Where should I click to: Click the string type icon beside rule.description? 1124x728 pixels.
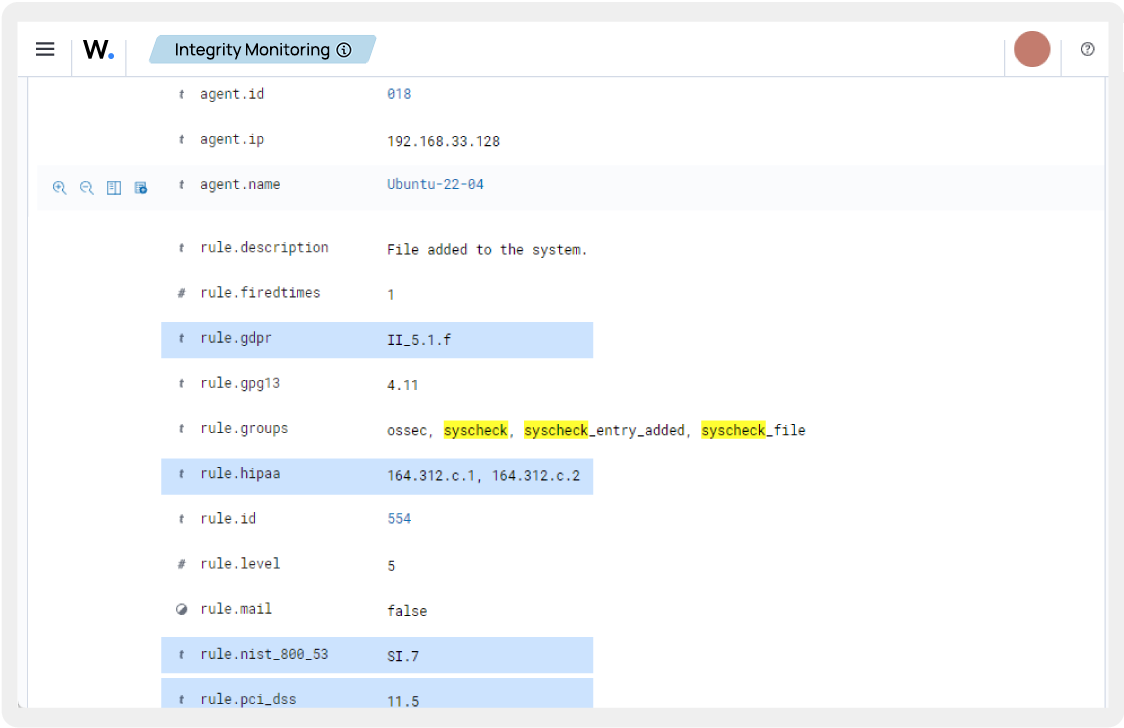(x=180, y=247)
